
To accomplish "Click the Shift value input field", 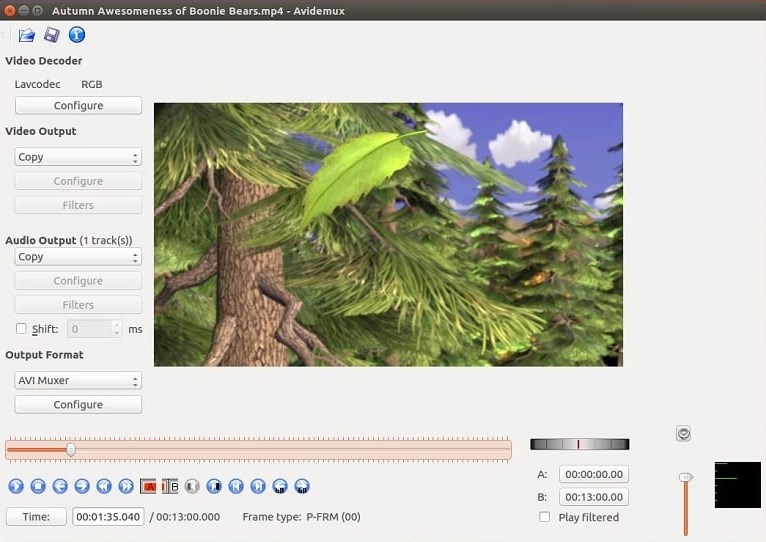I will click(89, 329).
